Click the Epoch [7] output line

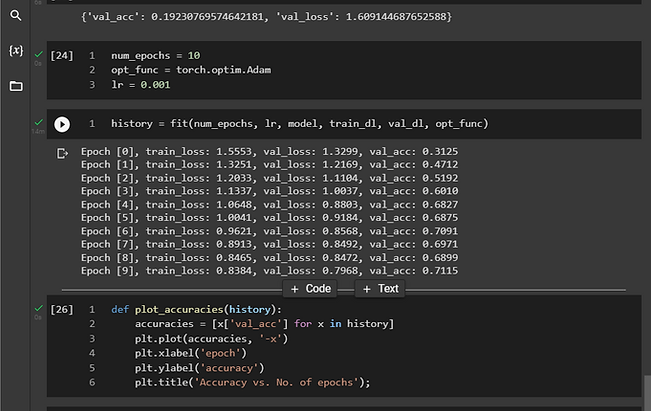[x=269, y=245]
